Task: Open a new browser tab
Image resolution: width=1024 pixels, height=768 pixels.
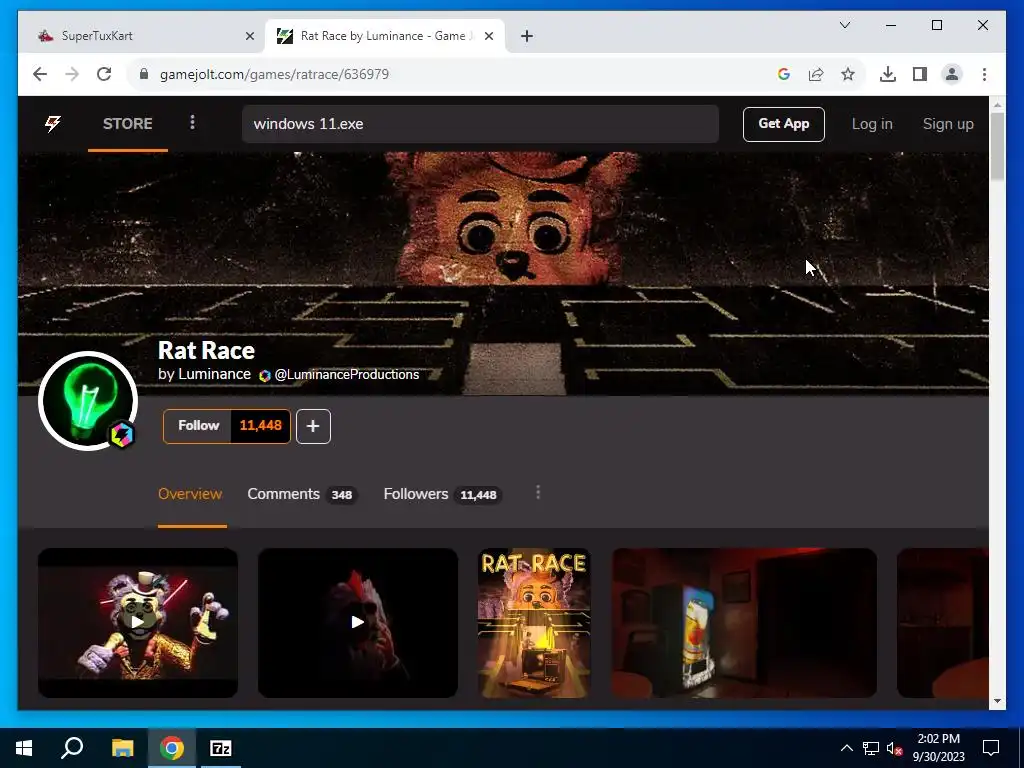Action: 527,36
